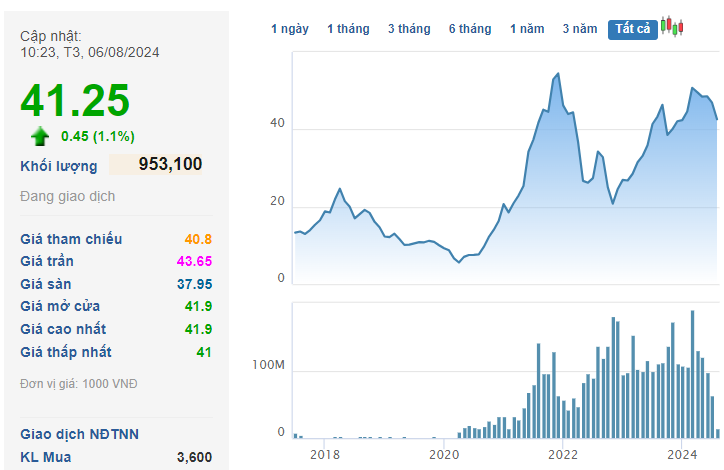Click the "Giao dịch NĐTNN" section header

[80, 434]
